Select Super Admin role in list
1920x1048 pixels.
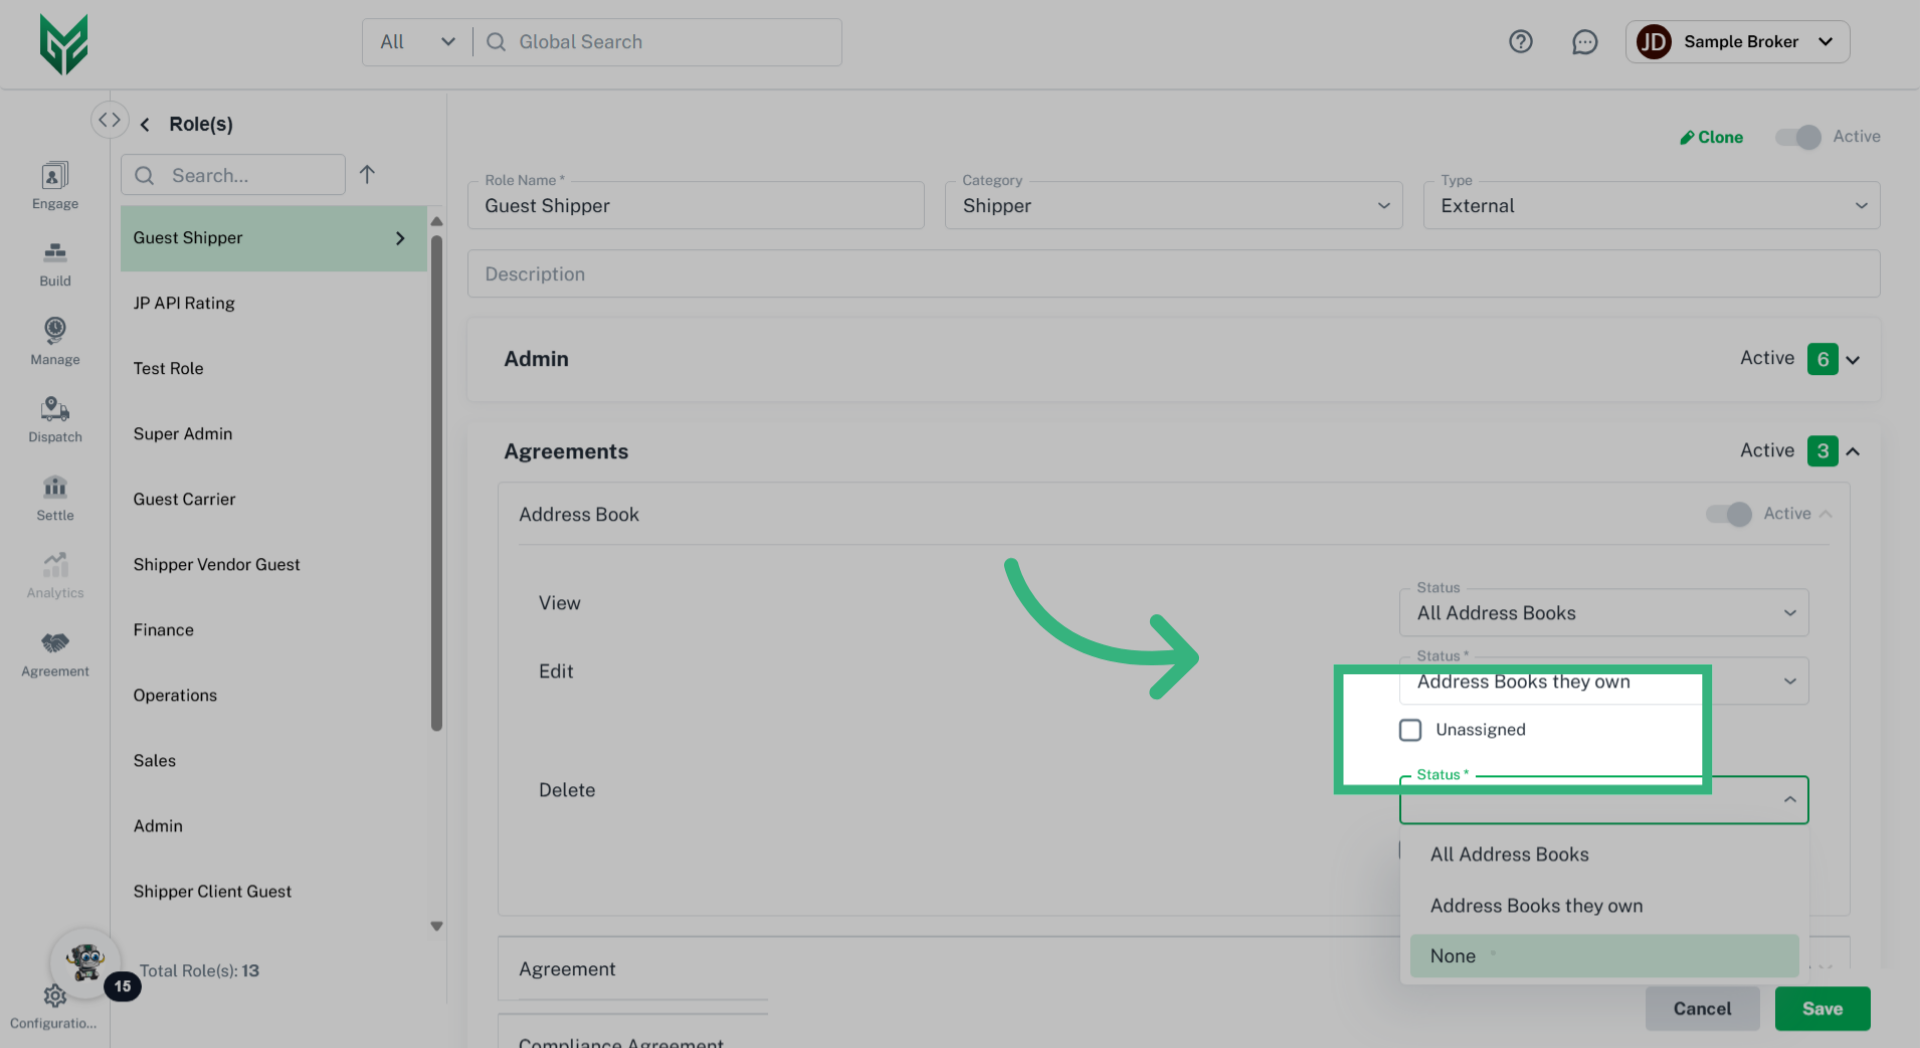[x=183, y=434]
